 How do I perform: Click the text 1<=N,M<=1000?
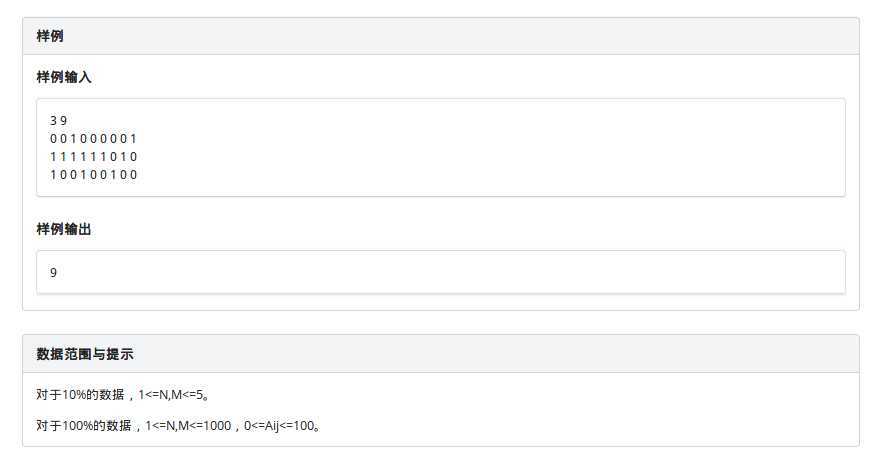(x=188, y=426)
